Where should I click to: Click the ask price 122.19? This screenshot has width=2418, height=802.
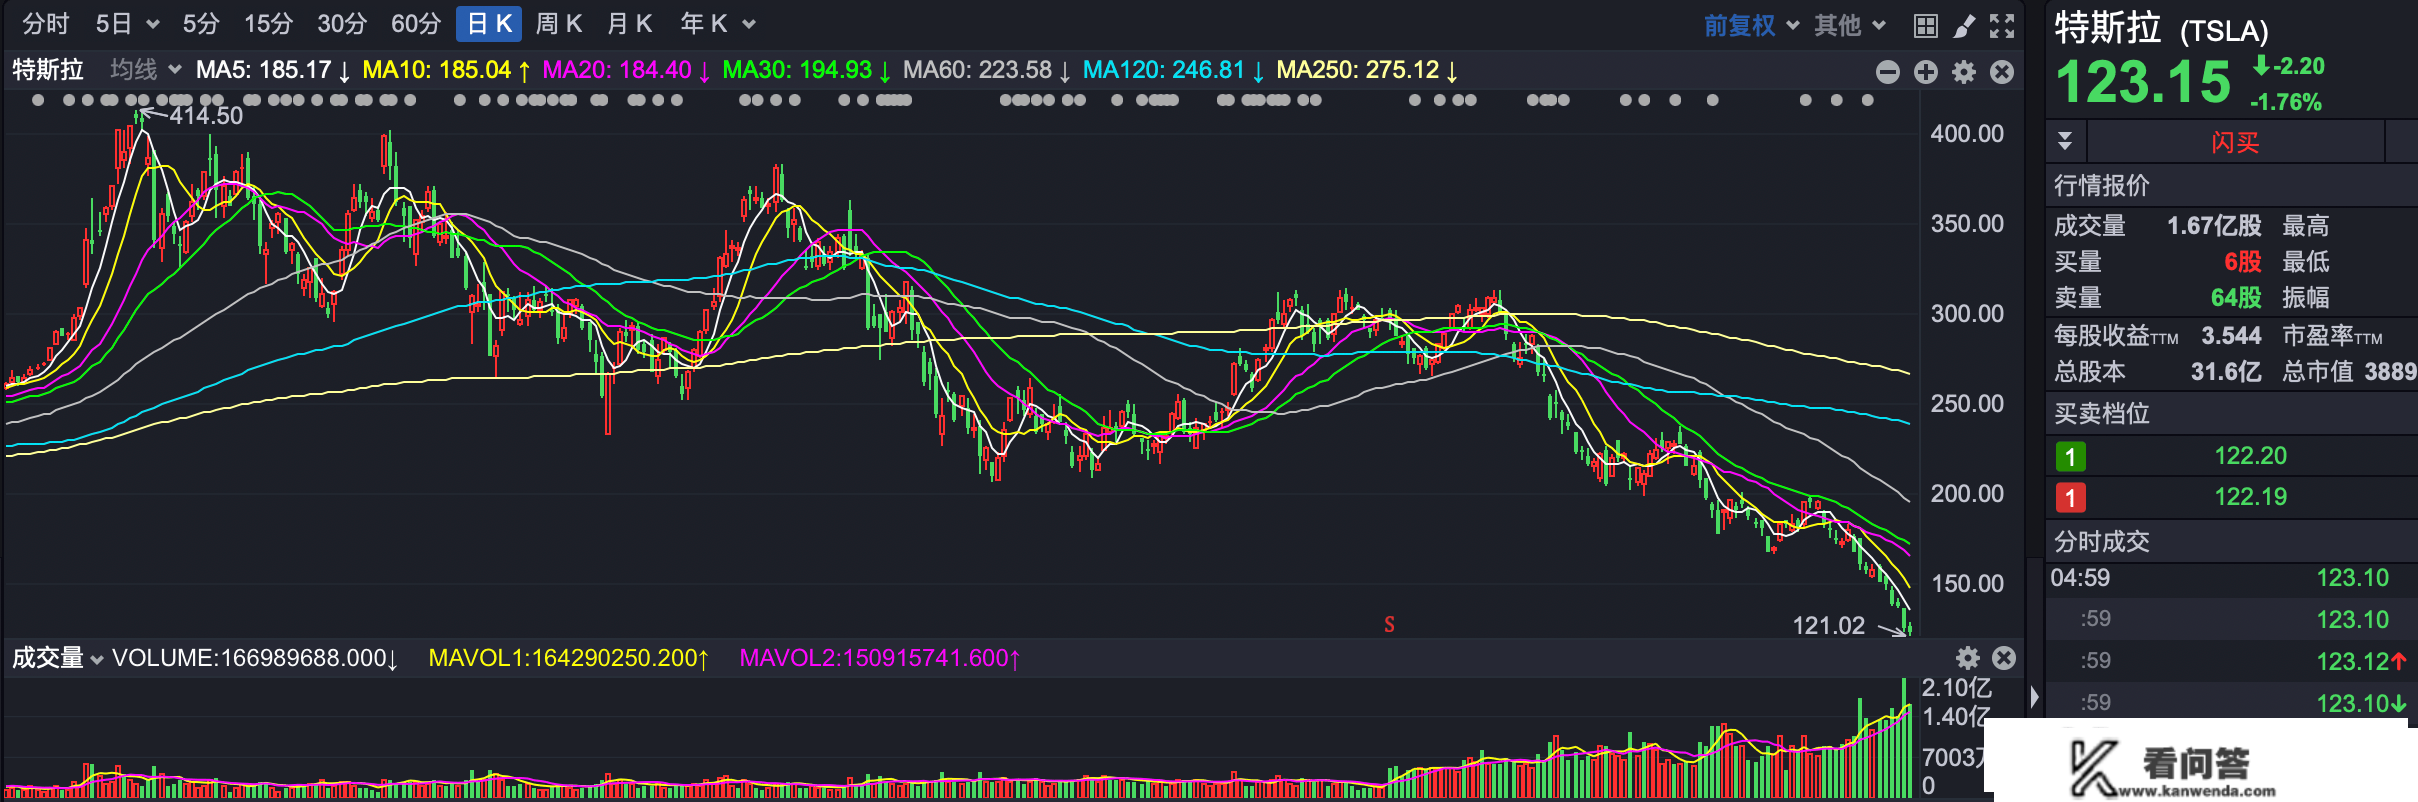(x=2251, y=497)
